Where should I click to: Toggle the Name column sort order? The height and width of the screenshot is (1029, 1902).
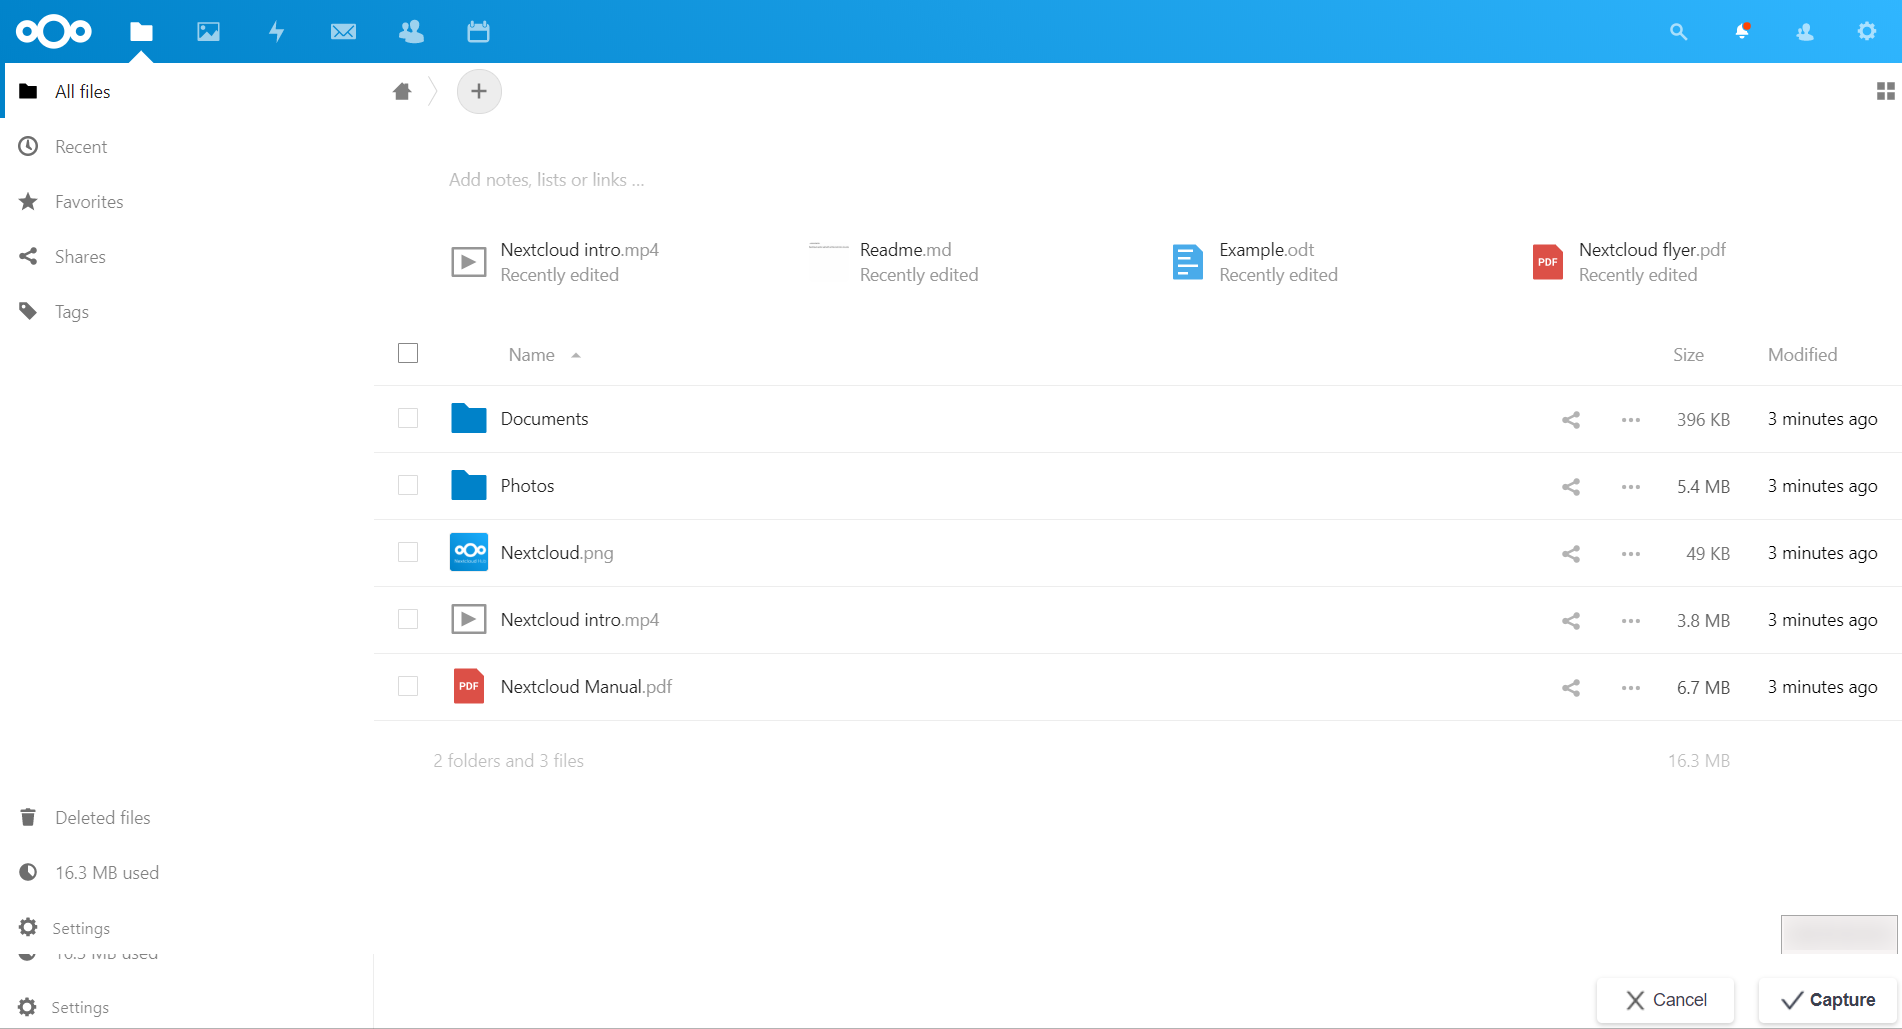click(x=531, y=354)
